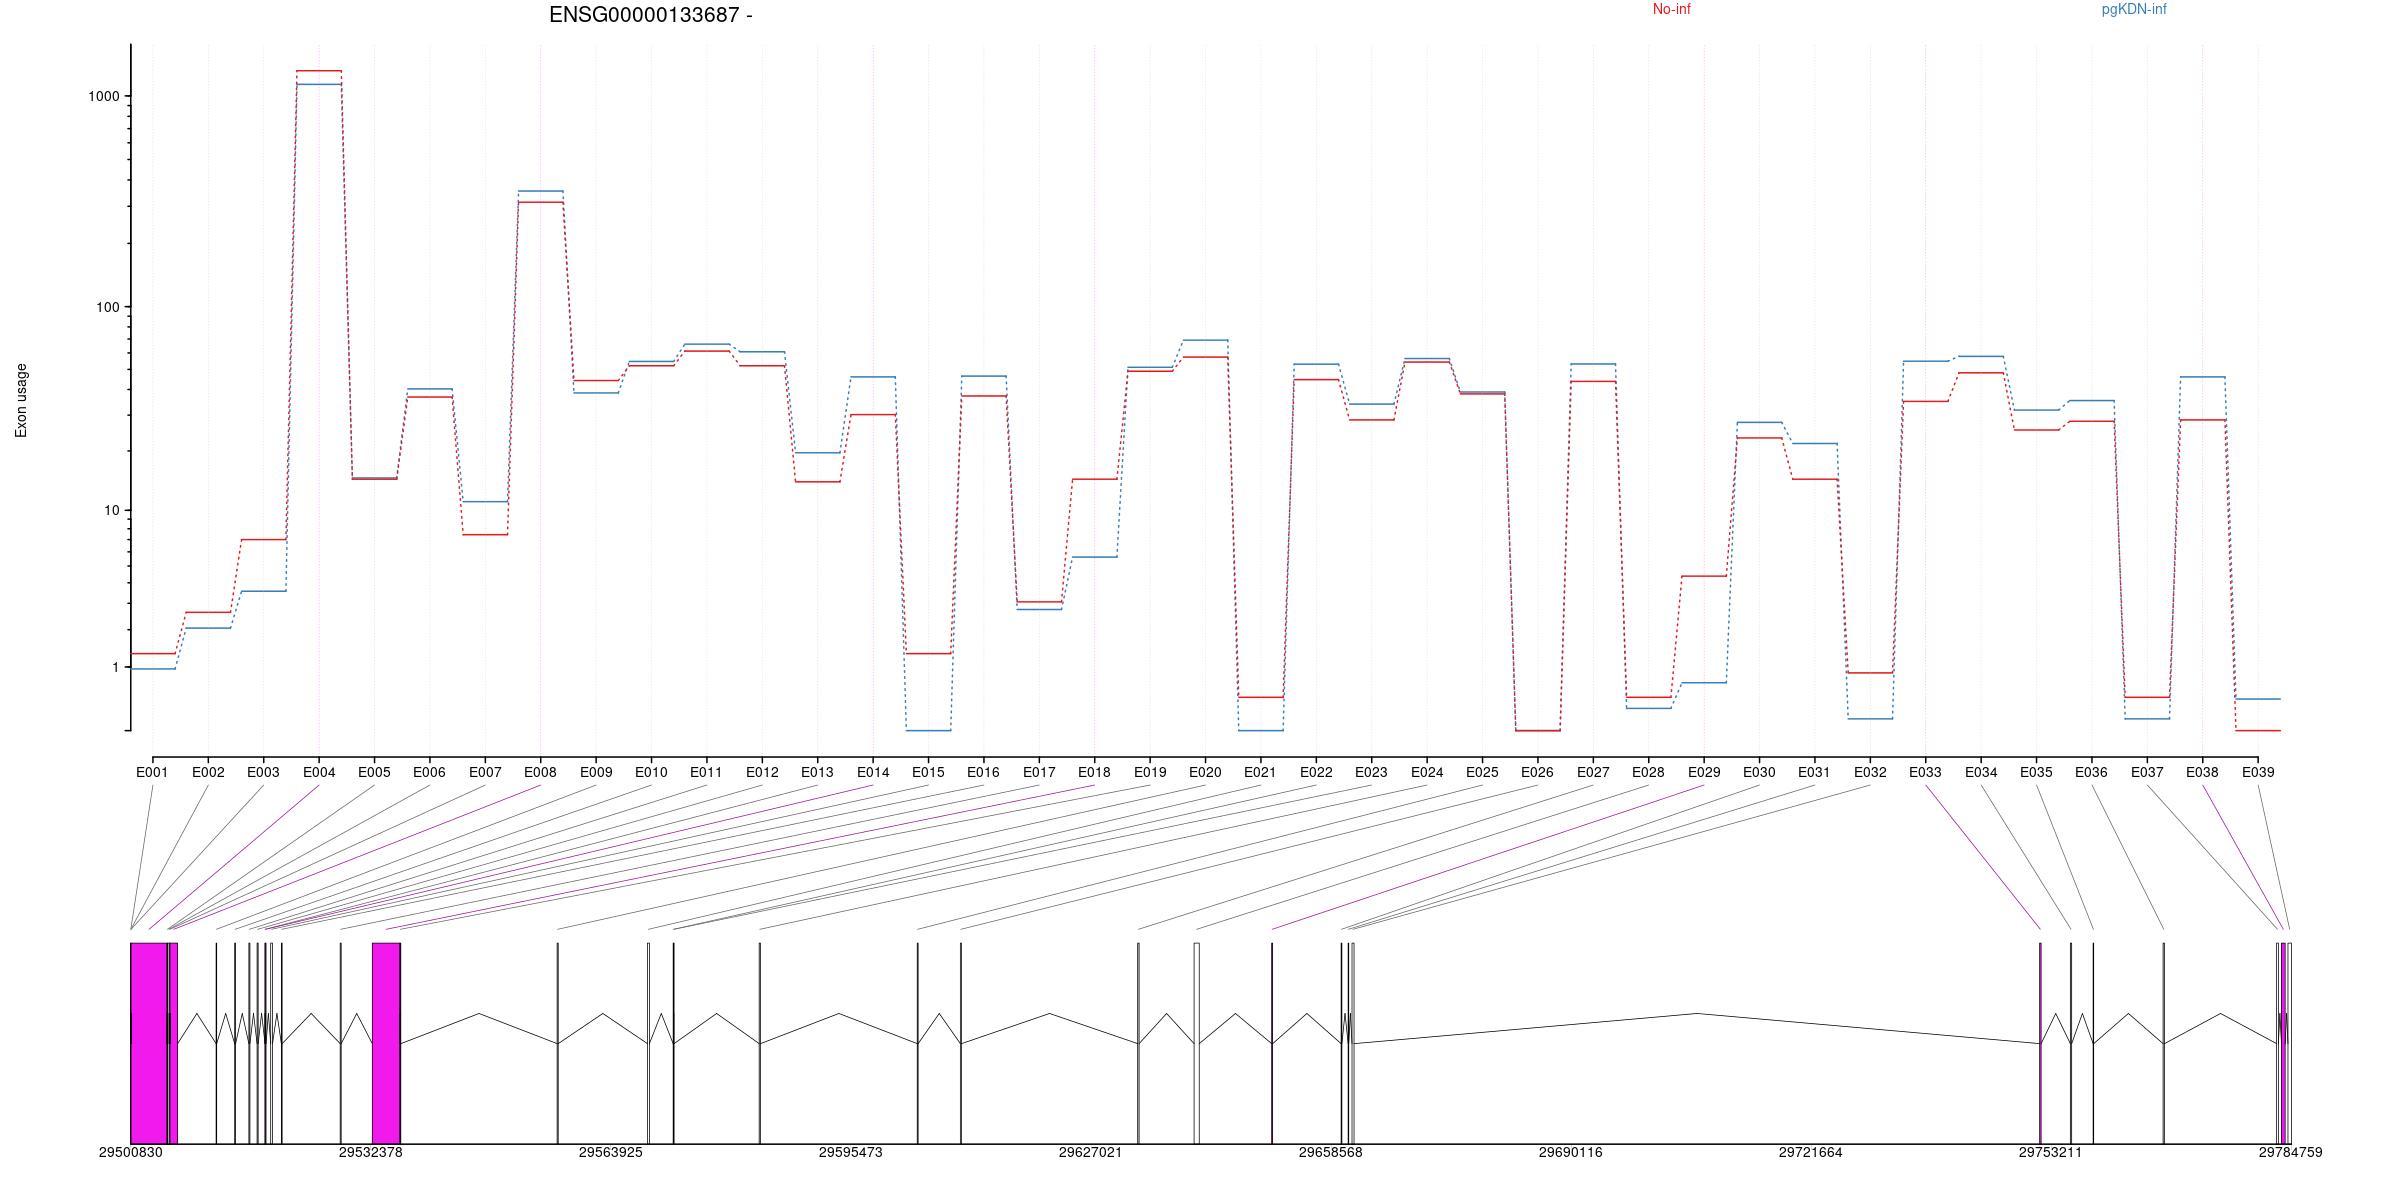
Task: Select exon label E036
Action: (x=2091, y=772)
